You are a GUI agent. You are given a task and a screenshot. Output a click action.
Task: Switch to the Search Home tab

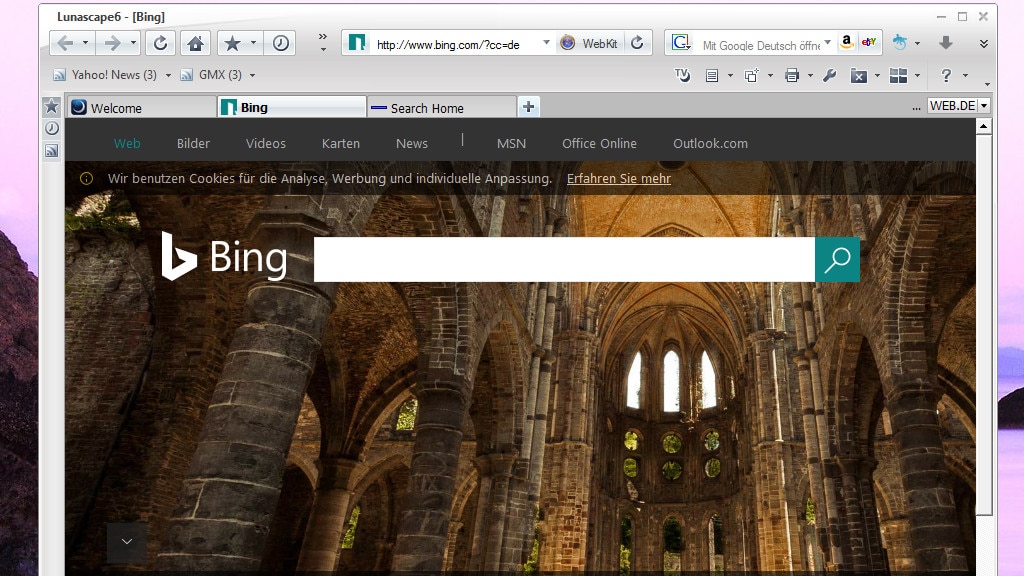coord(441,108)
